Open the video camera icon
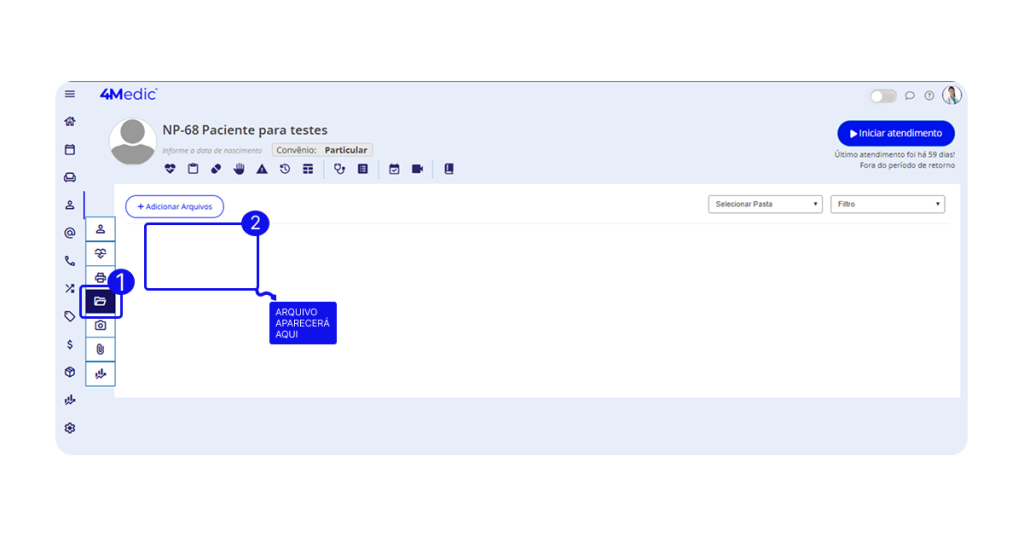 pos(417,169)
